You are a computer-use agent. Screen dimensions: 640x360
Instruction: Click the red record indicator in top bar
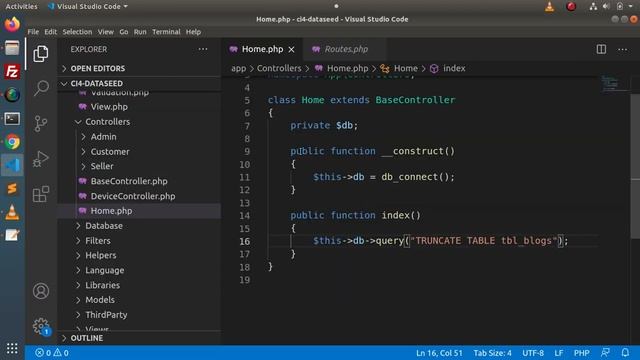(x=571, y=7)
